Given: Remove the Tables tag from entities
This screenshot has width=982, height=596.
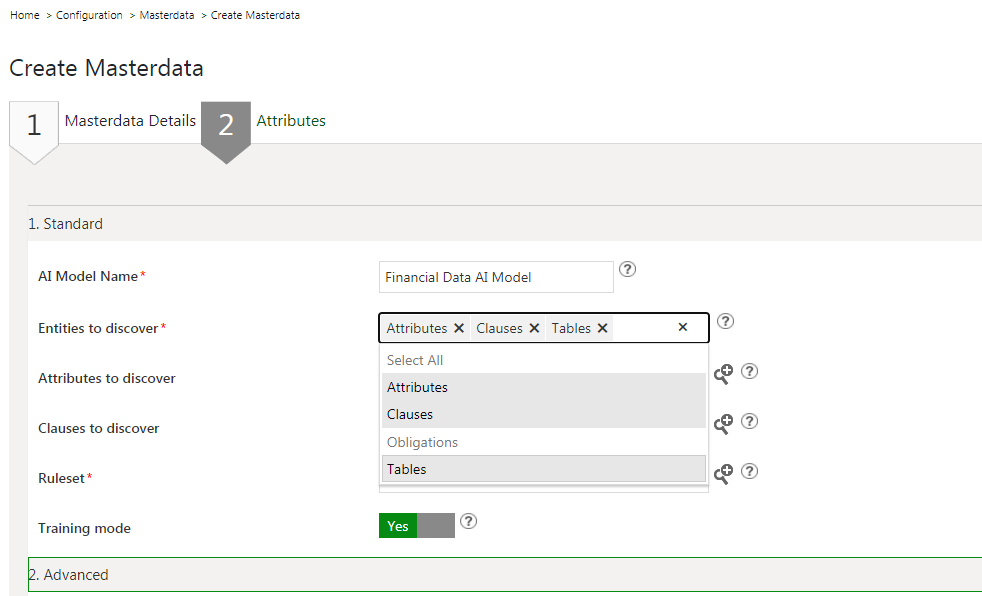Looking at the screenshot, I should (603, 328).
